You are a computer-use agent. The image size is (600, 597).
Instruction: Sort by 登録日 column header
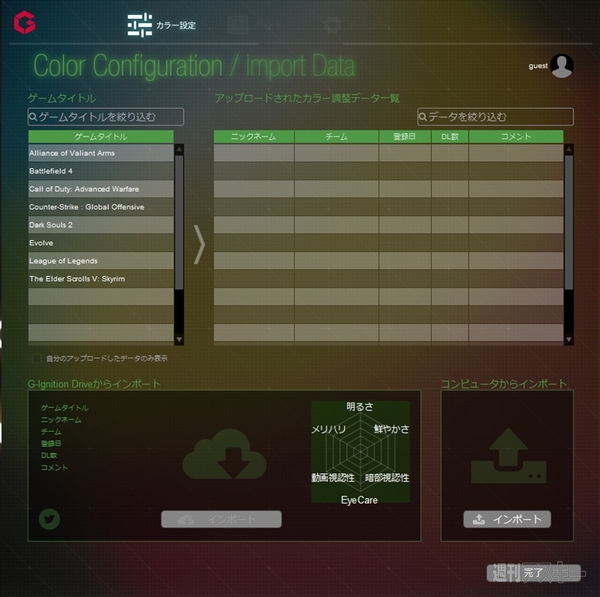tap(405, 137)
